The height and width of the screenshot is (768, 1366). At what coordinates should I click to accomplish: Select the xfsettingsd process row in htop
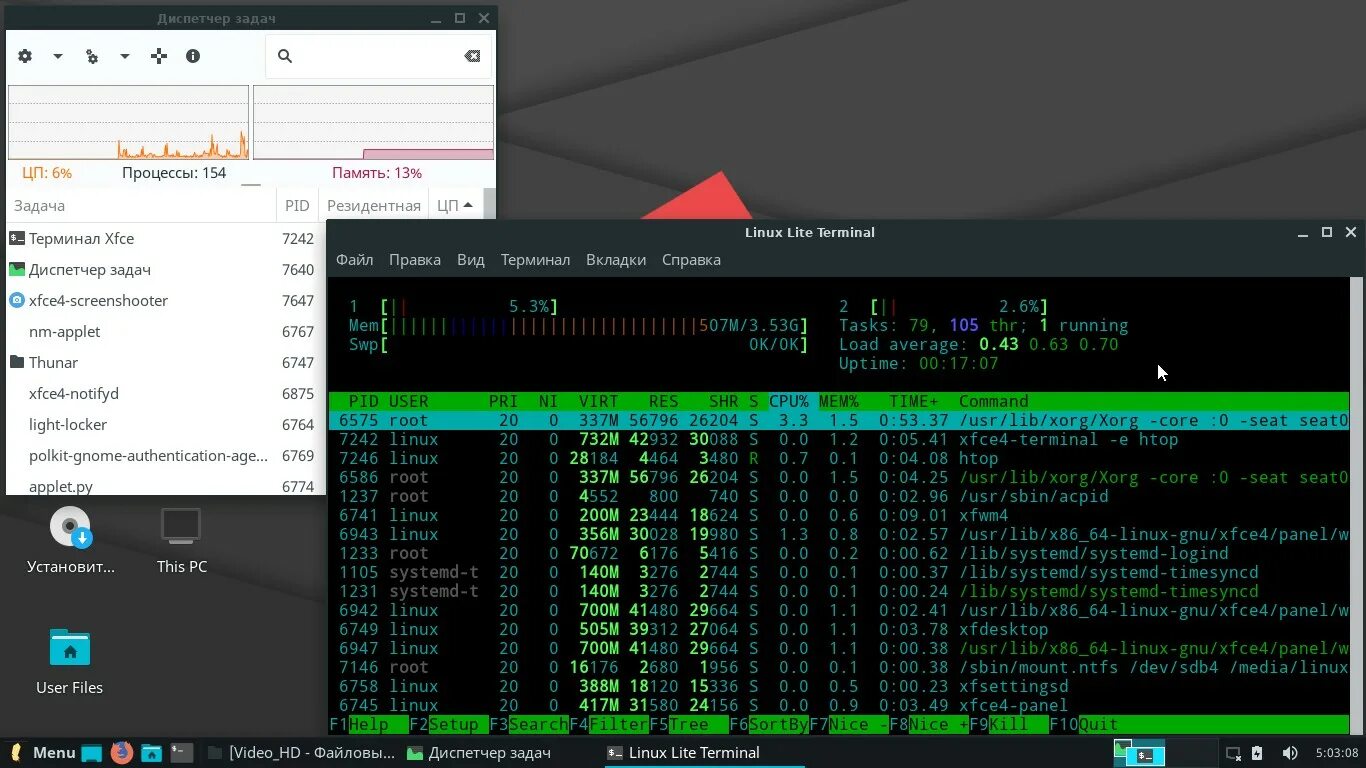click(839, 686)
